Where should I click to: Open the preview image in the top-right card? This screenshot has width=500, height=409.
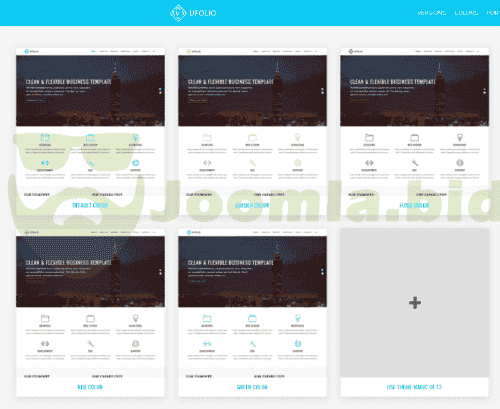click(414, 123)
